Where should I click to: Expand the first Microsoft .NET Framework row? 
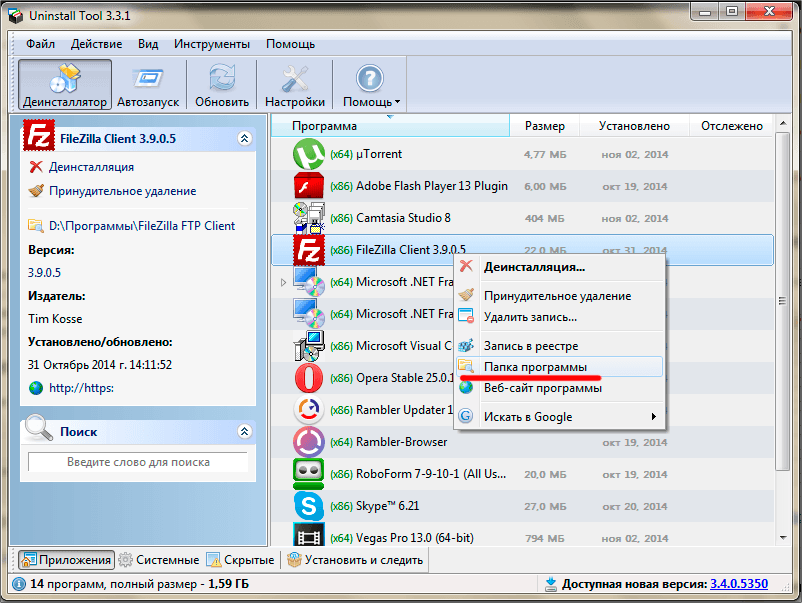coord(283,282)
